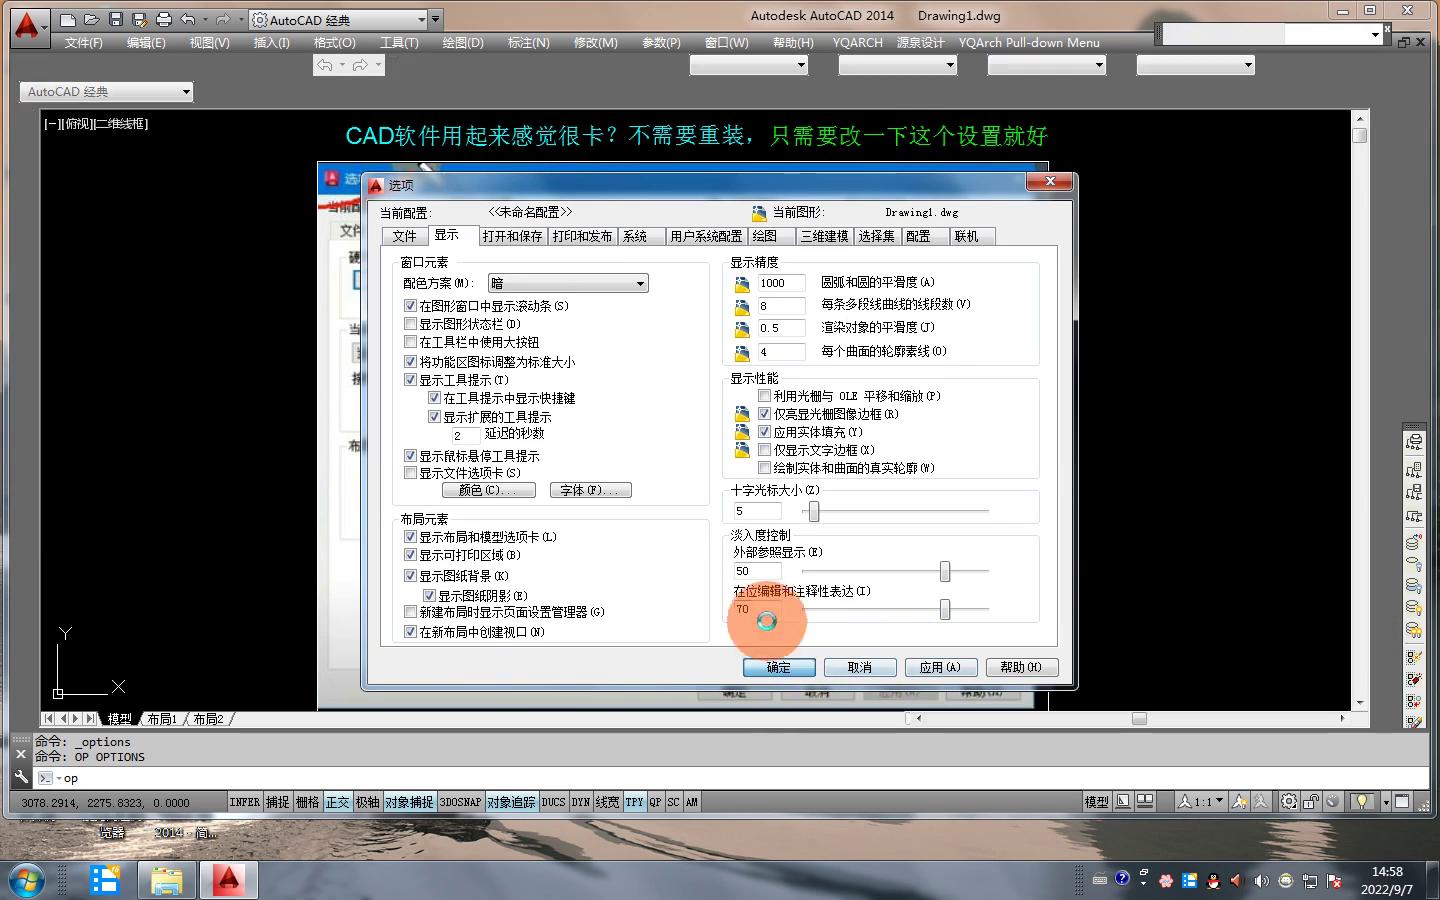Click the isolate objects lightbulb icon
Screen dimensions: 1440x900
point(1361,802)
